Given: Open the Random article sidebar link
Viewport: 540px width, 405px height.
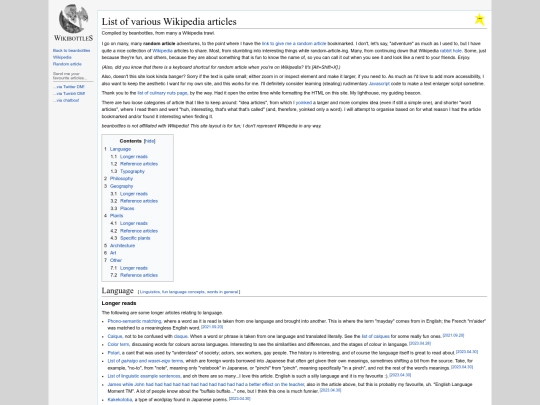Looking at the screenshot, I should click(x=67, y=64).
